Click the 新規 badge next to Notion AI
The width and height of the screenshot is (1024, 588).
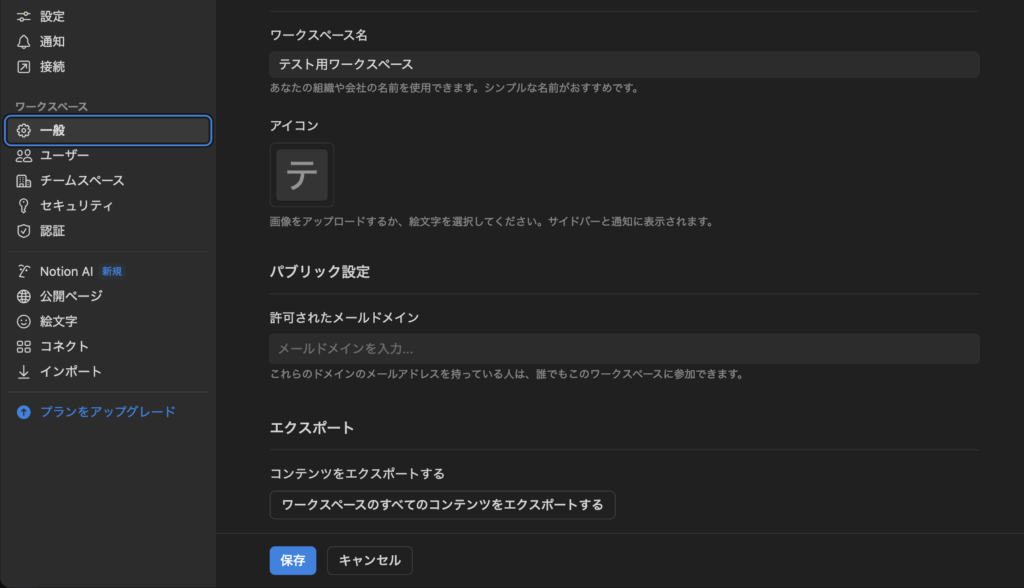[112, 271]
